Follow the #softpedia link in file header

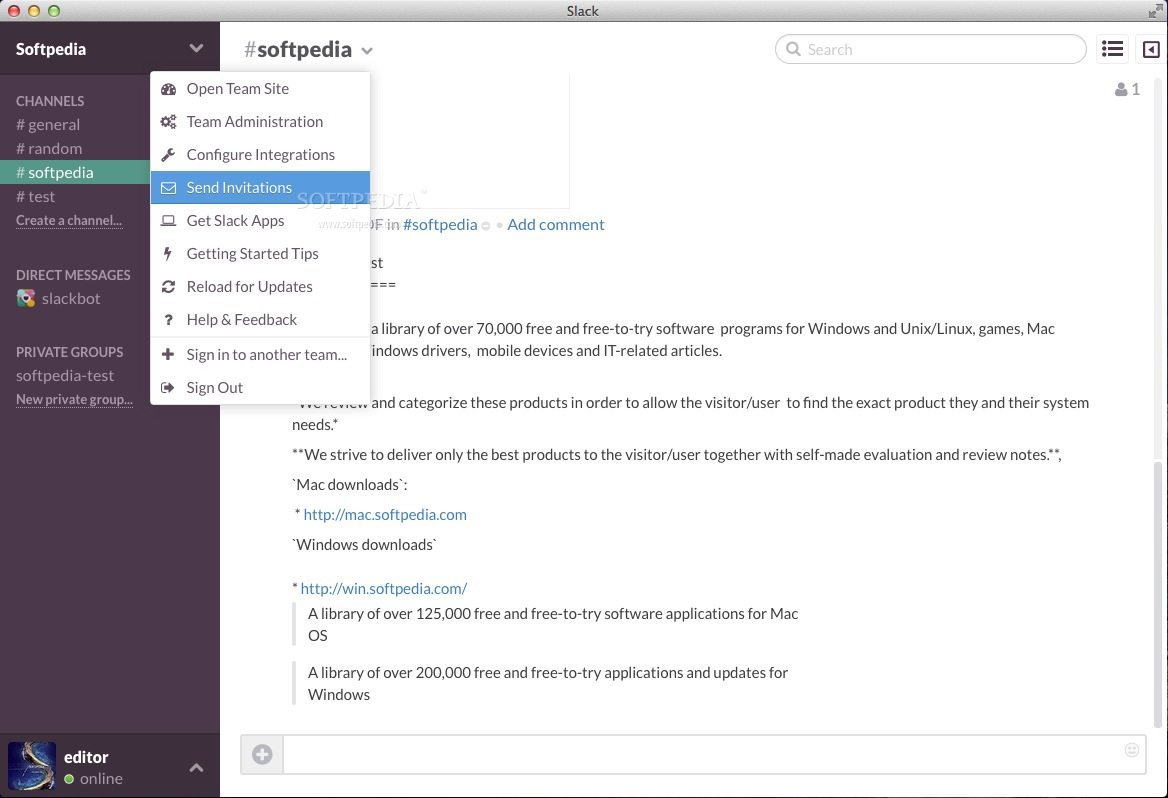pos(440,224)
